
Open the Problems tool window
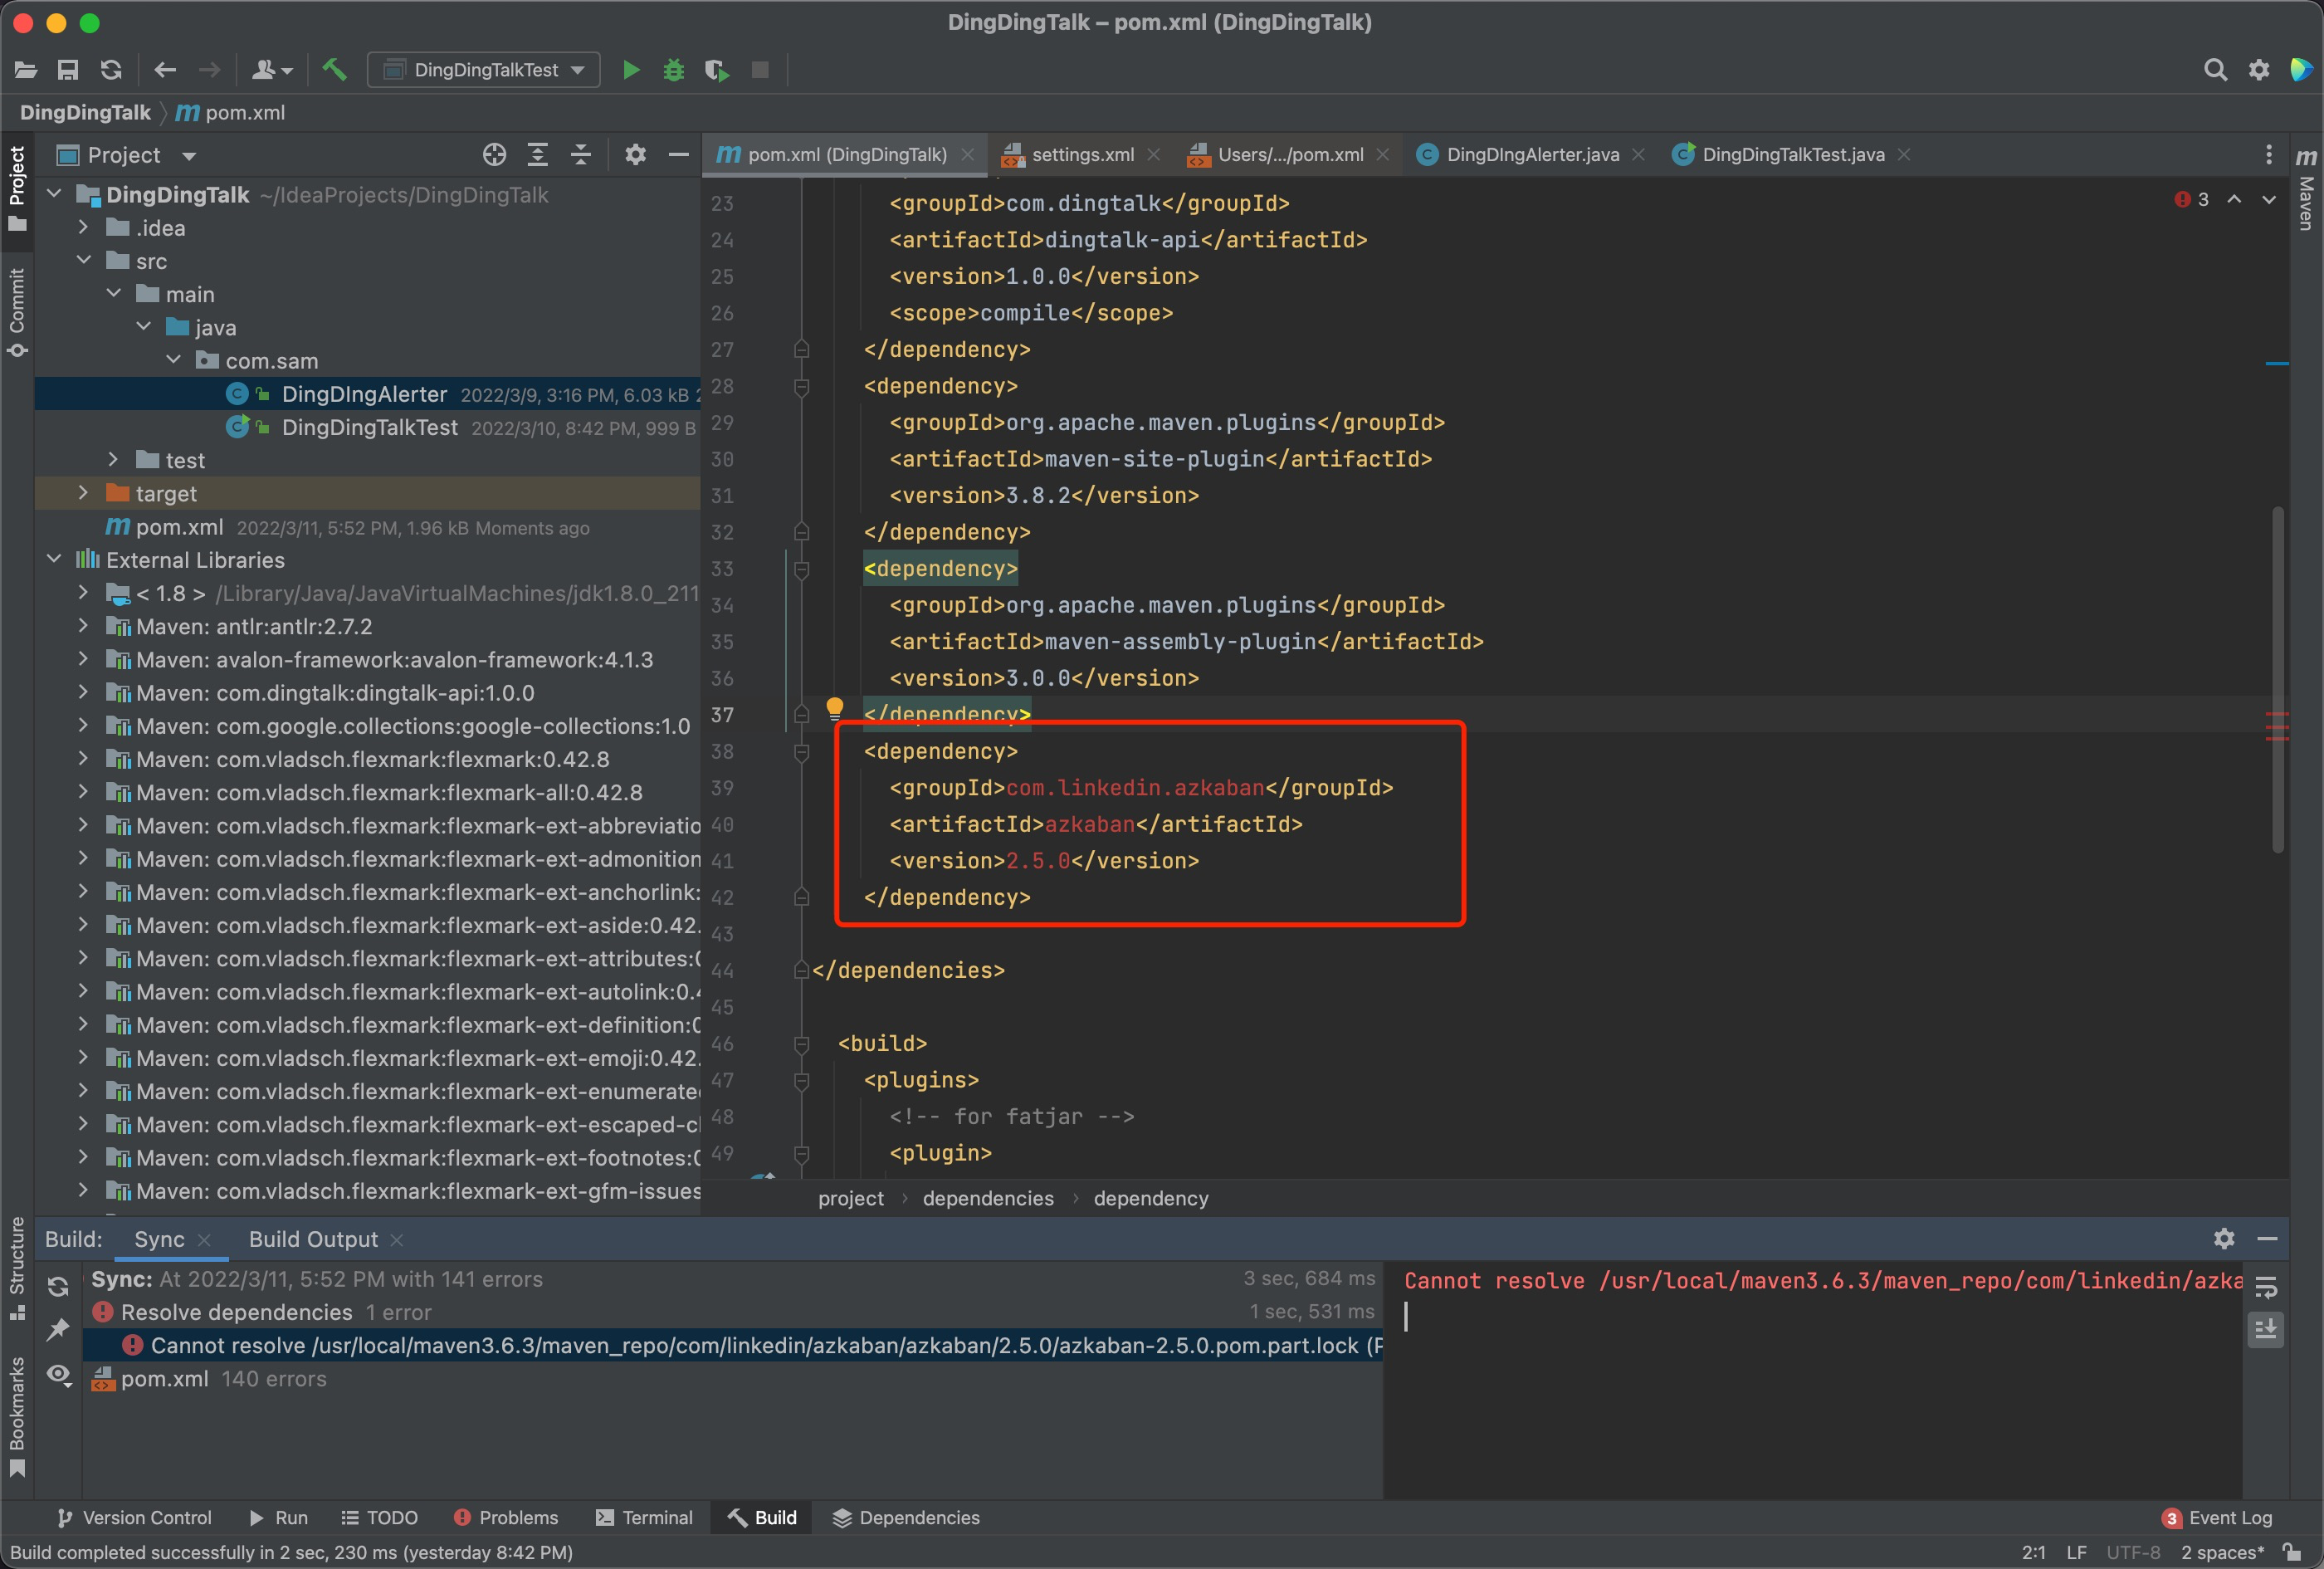(506, 1518)
